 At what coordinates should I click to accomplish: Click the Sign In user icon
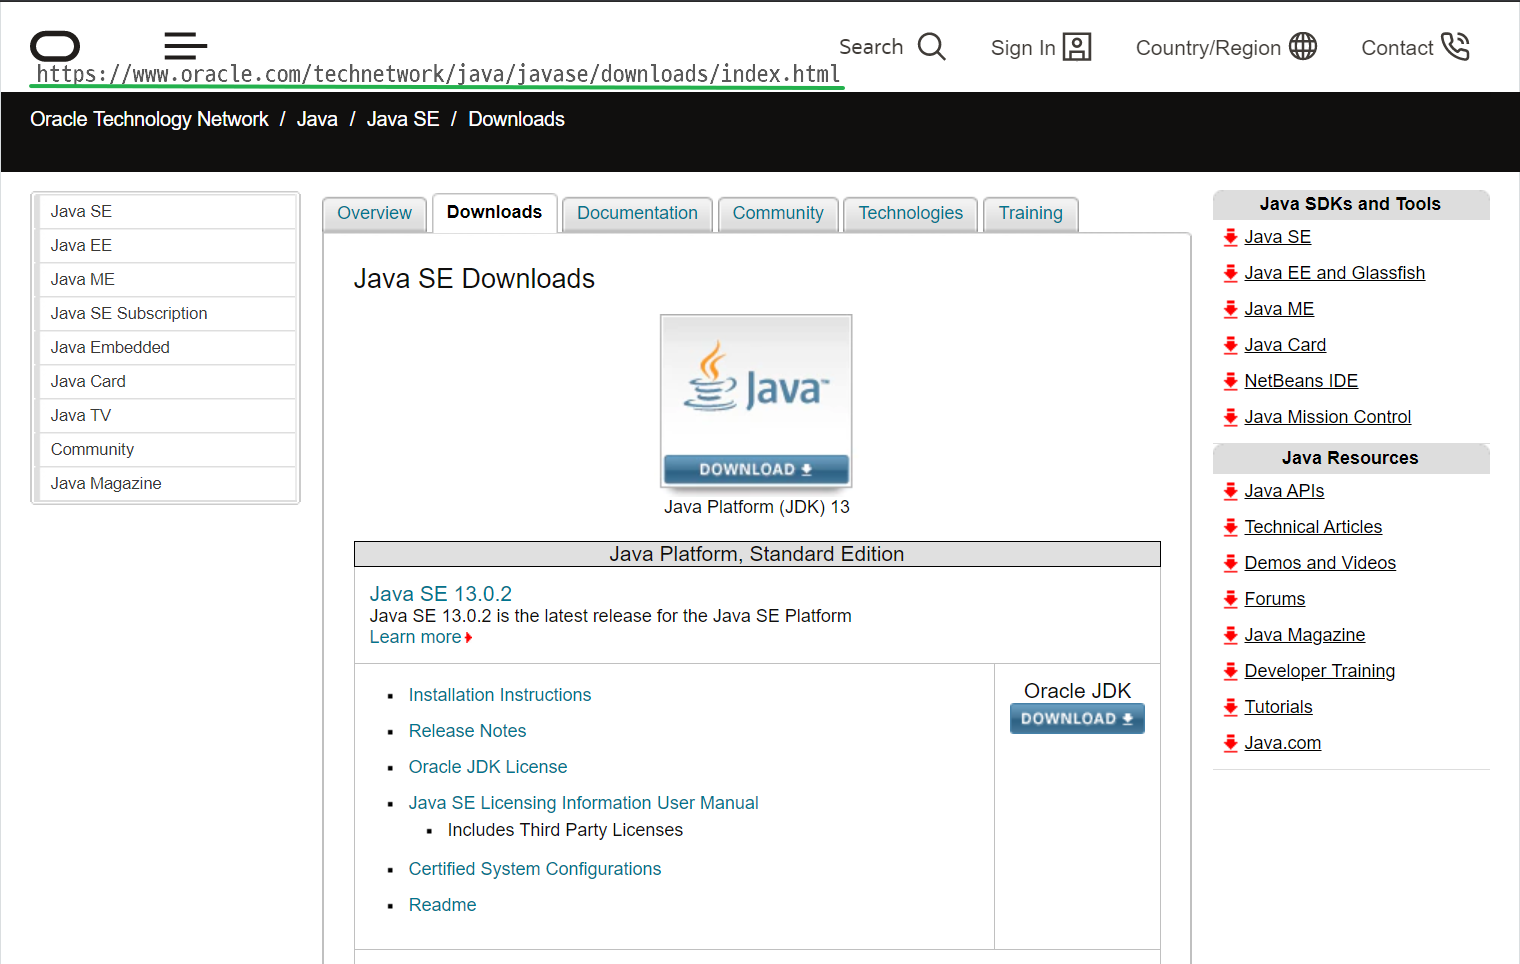tap(1077, 47)
